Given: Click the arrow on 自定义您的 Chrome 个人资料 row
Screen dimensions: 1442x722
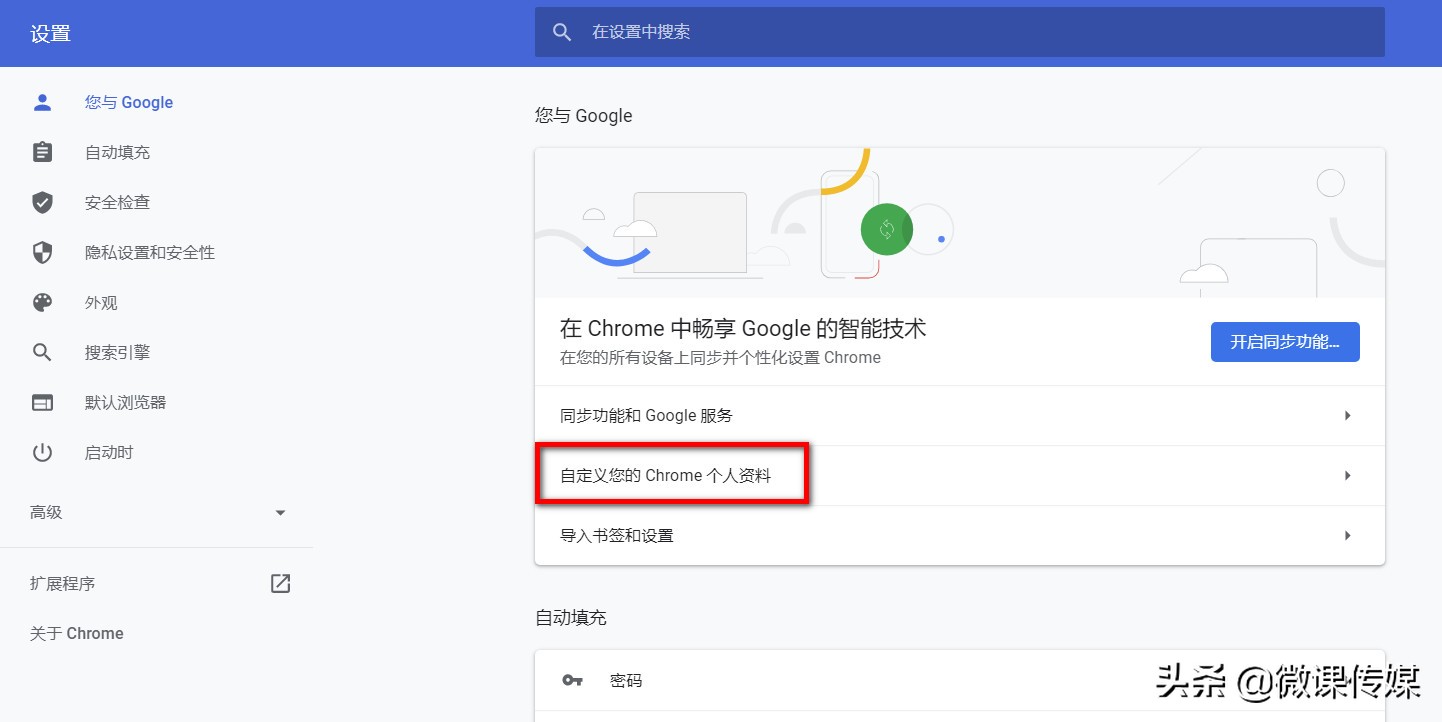Looking at the screenshot, I should (x=1347, y=476).
